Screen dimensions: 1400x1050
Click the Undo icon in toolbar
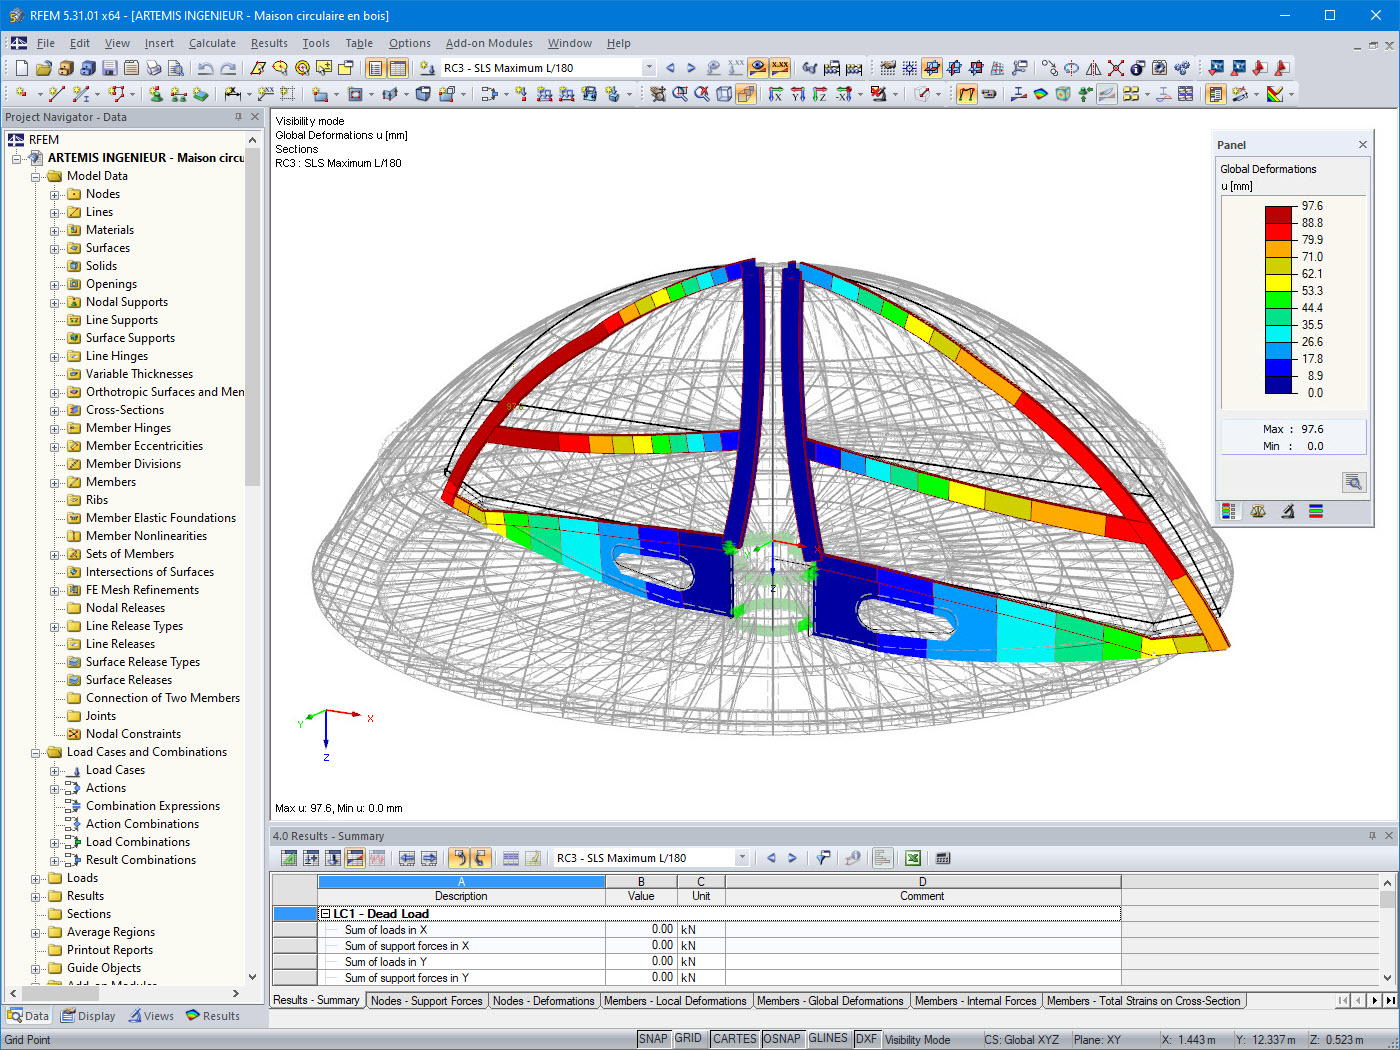click(x=207, y=68)
